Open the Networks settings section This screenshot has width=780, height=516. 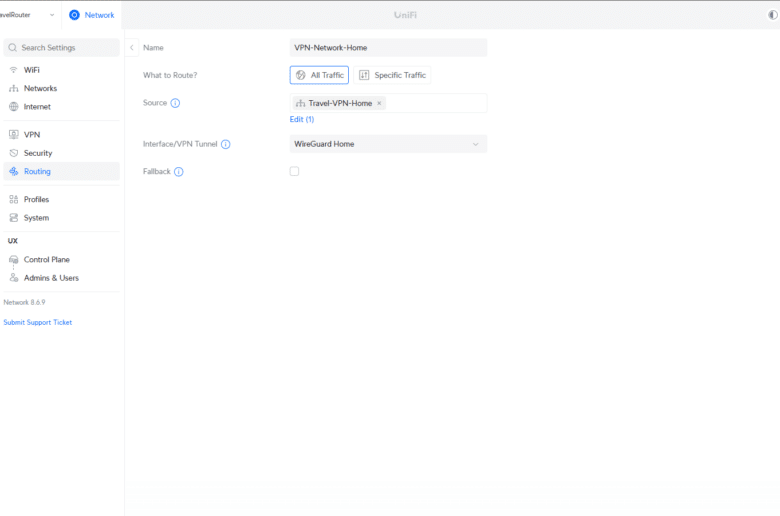[x=61, y=88]
